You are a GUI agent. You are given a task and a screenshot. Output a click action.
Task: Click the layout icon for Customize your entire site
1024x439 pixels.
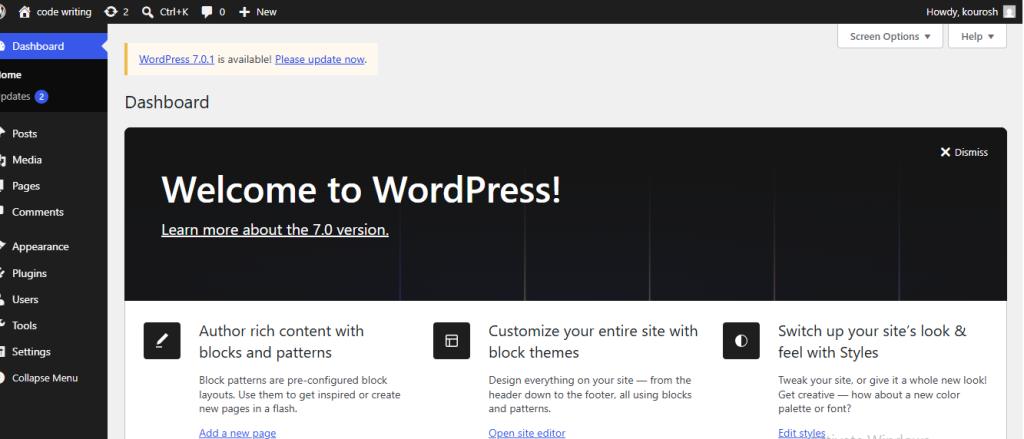coord(451,340)
